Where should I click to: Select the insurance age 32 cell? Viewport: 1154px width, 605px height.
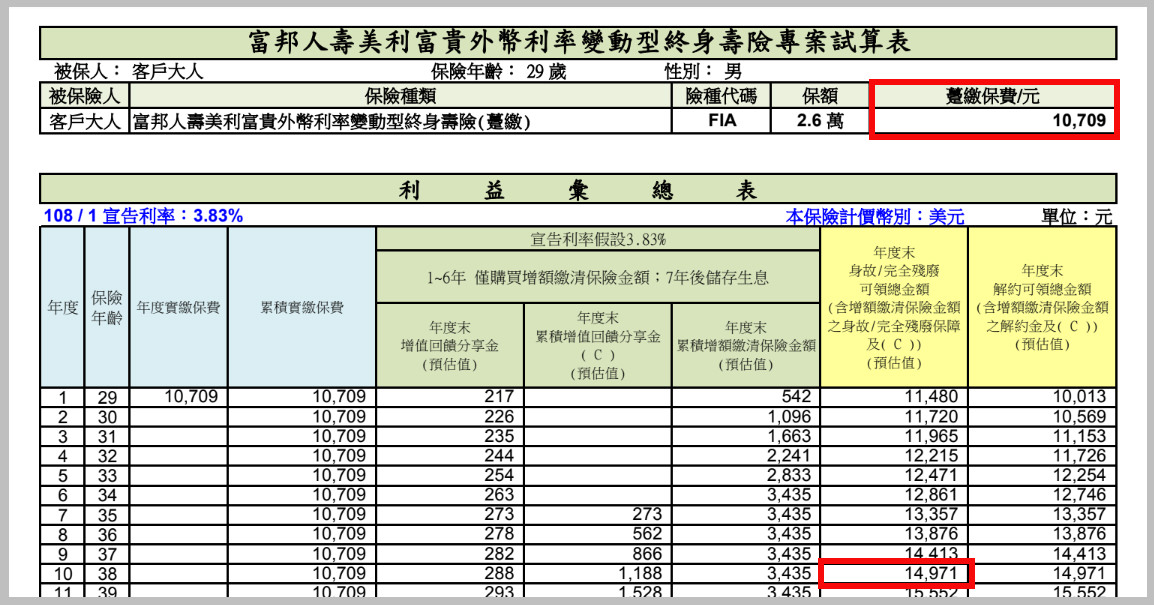point(107,456)
